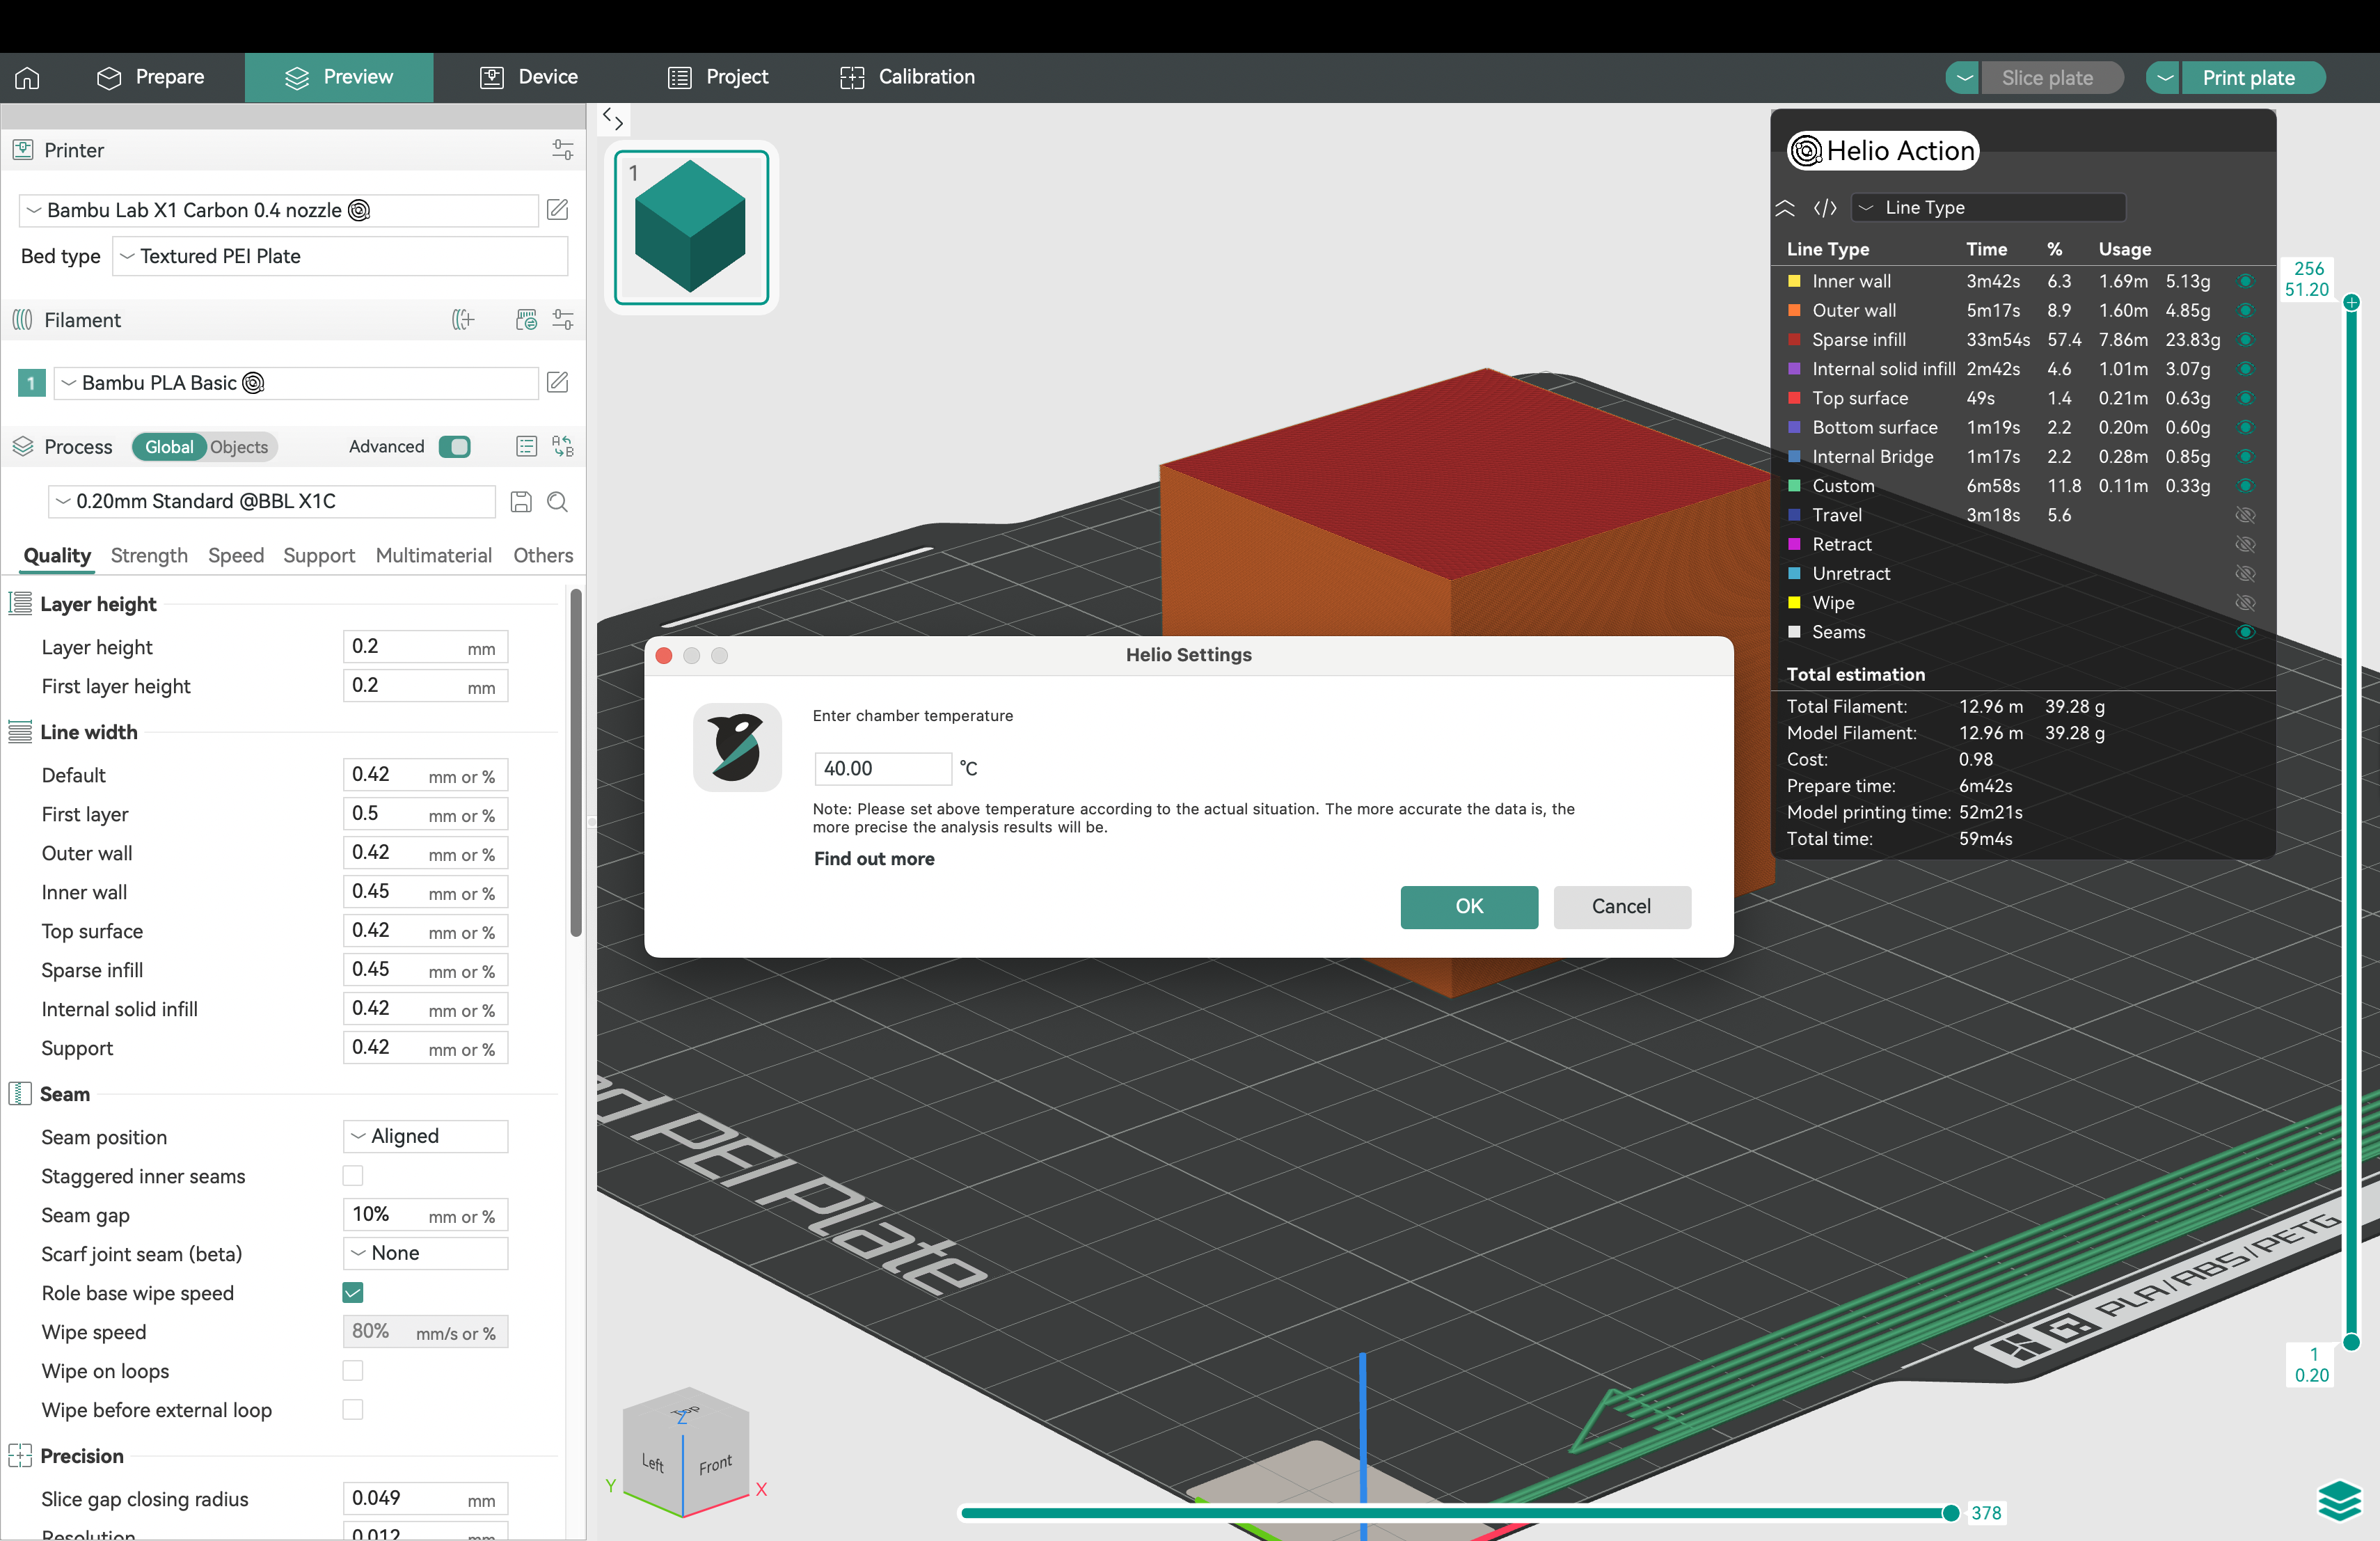This screenshot has height=1541, width=2380.
Task: Click the horizontal move slider handle at 378
Action: (1950, 1513)
